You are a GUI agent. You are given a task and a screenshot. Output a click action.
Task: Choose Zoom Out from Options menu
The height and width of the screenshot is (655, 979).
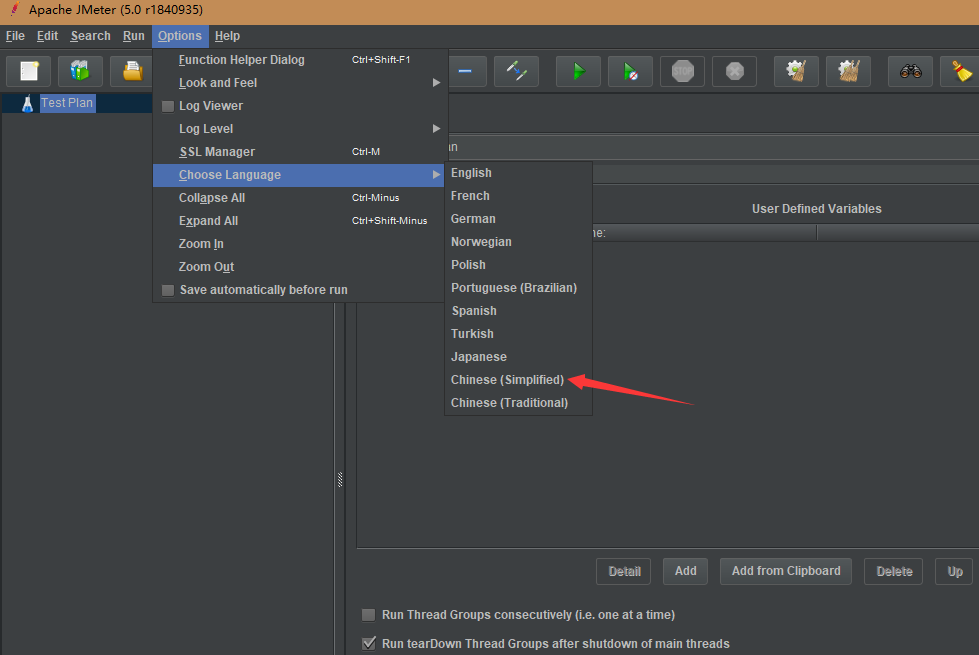click(x=300, y=267)
